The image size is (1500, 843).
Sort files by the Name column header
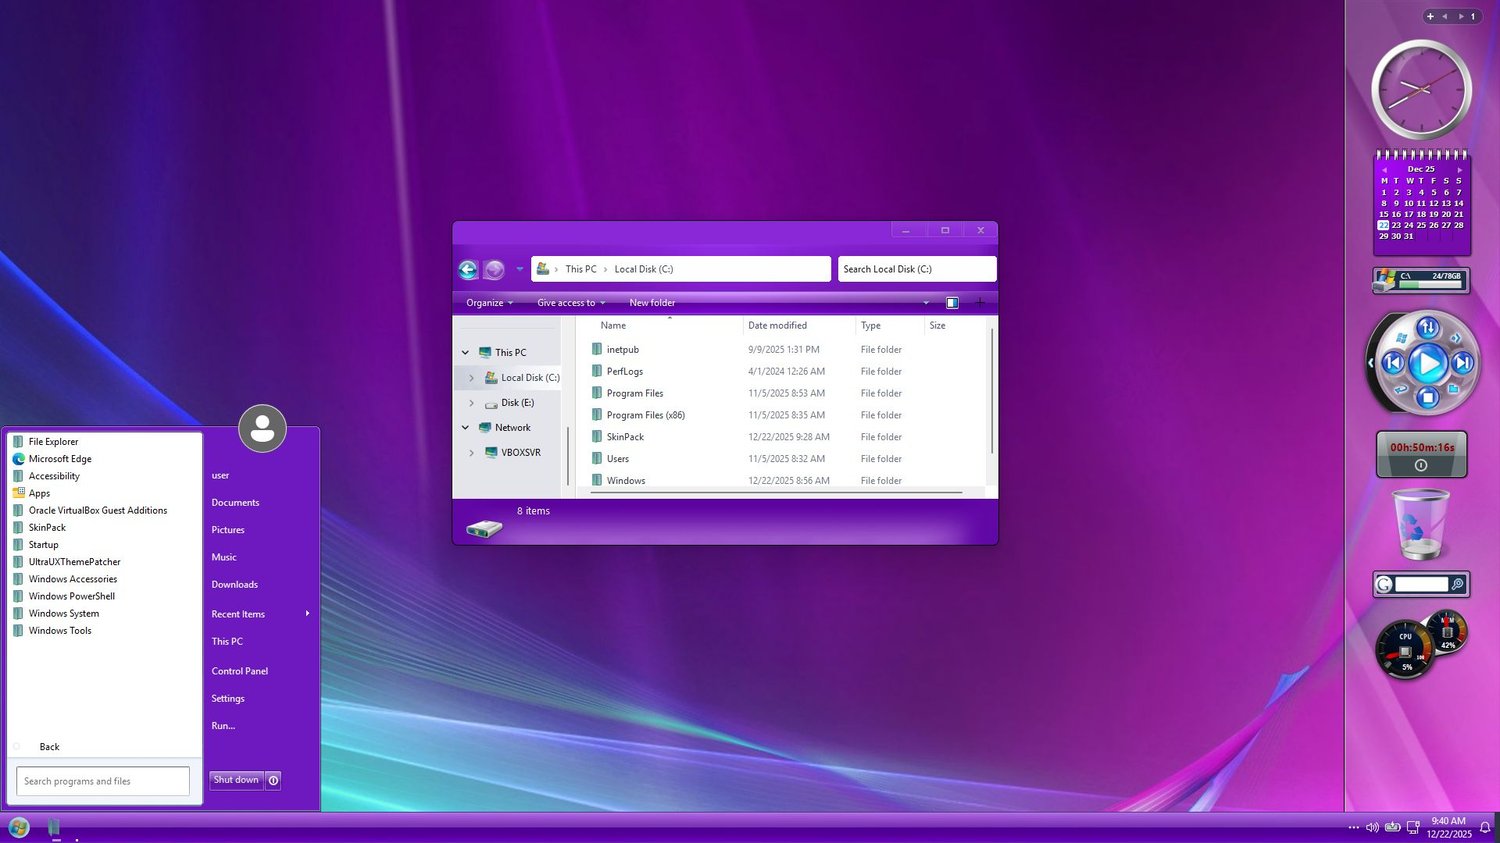click(613, 326)
